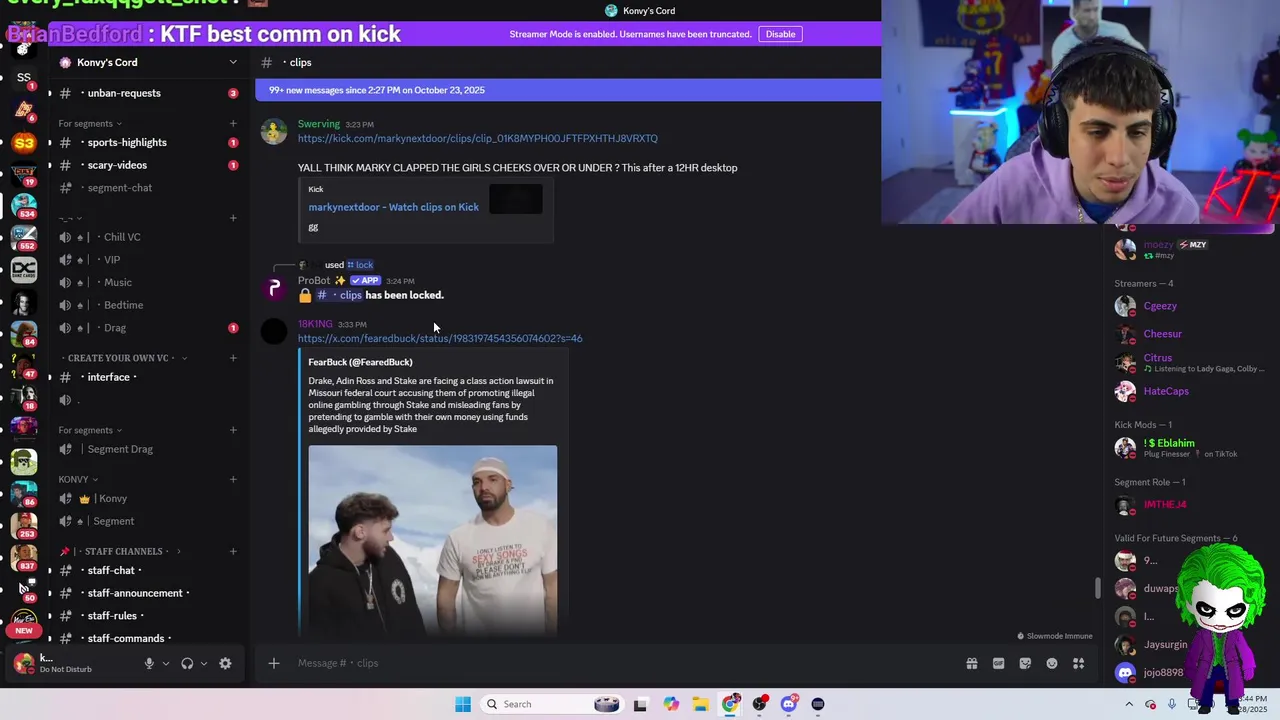Open the server icon with badge 253

pyautogui.click(x=24, y=525)
